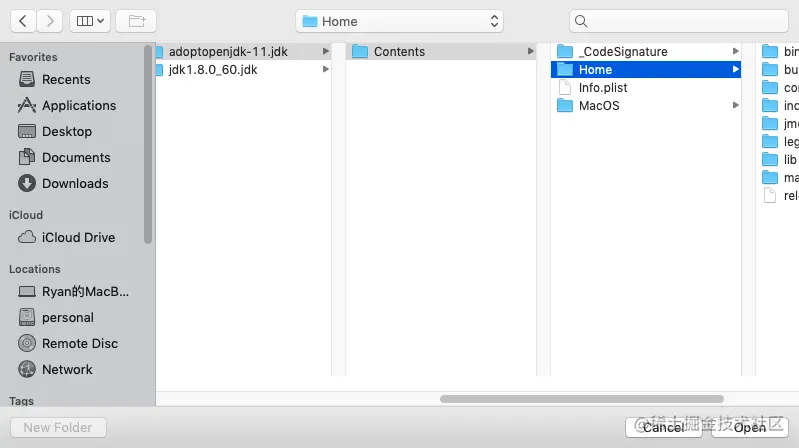Expand adoptopenjdk-11.jdk with its arrow
Screen dimensions: 799x448
326,51
